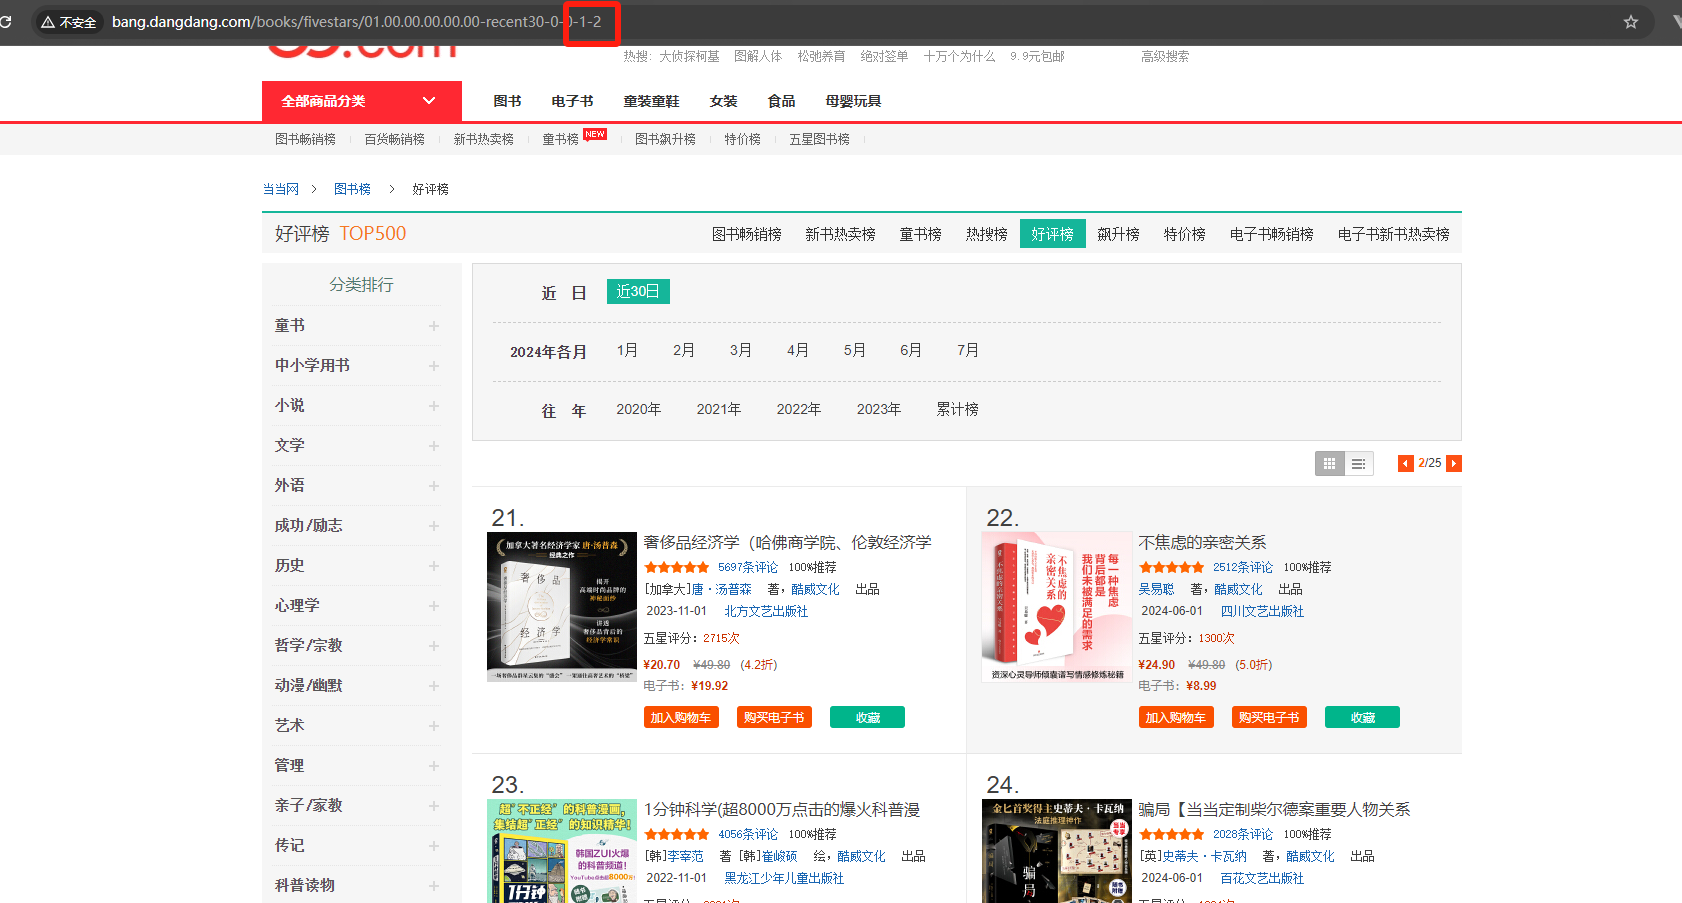
Task: Click 当当网 breadcrumb link
Action: click(x=281, y=189)
